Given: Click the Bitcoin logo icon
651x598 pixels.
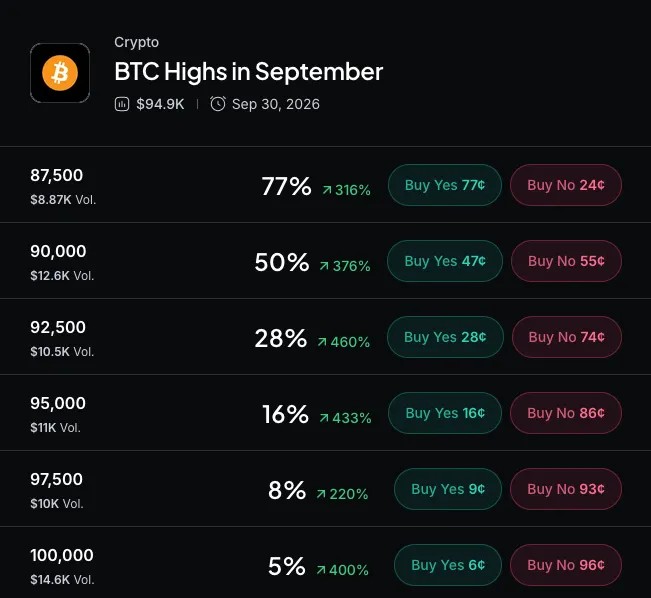Looking at the screenshot, I should [x=60, y=73].
